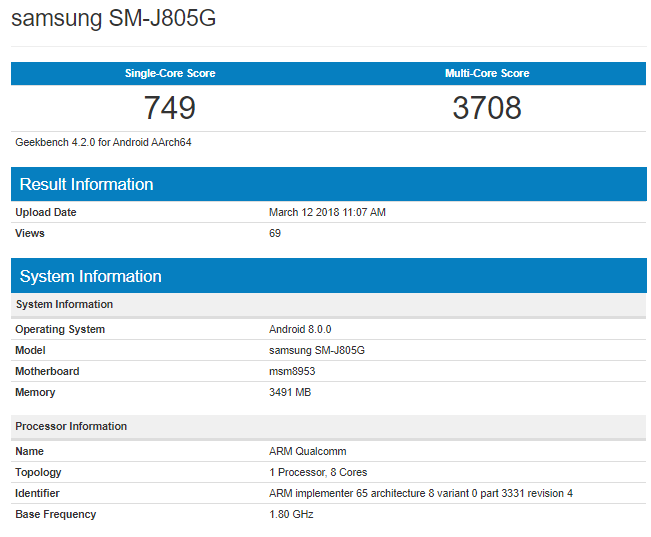651x537 pixels.
Task: Select the Multi-Core Score header
Action: [487, 73]
